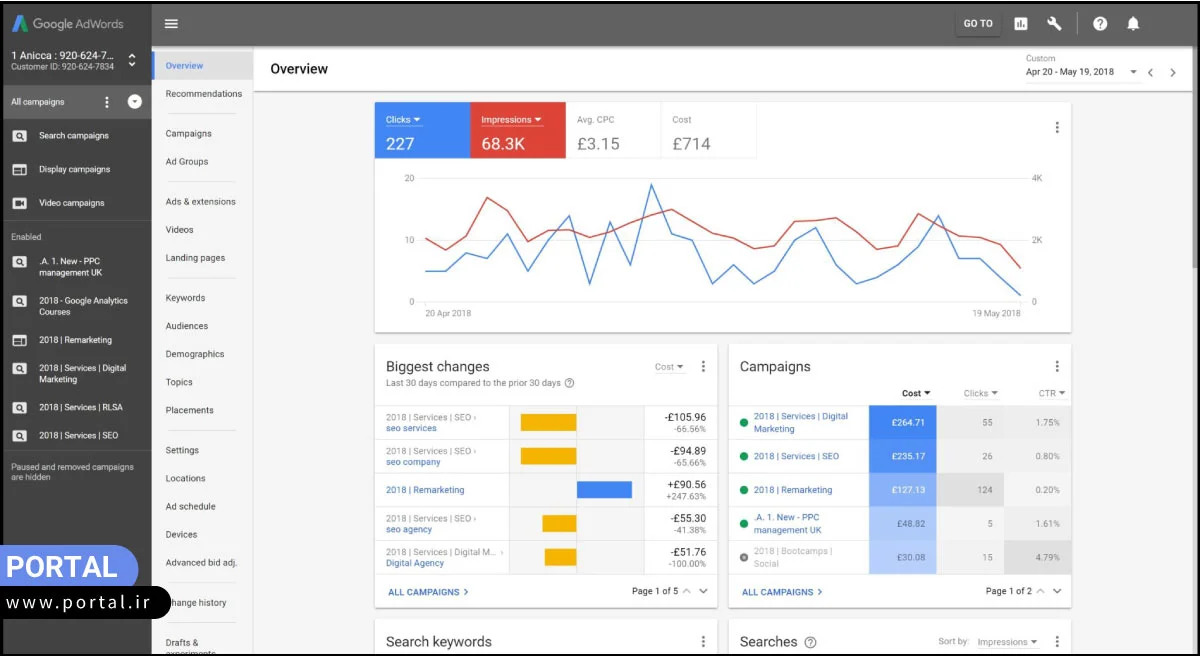The height and width of the screenshot is (656, 1200).
Task: Click ALL CAMPAIGNS link under Biggest changes
Action: click(x=428, y=592)
